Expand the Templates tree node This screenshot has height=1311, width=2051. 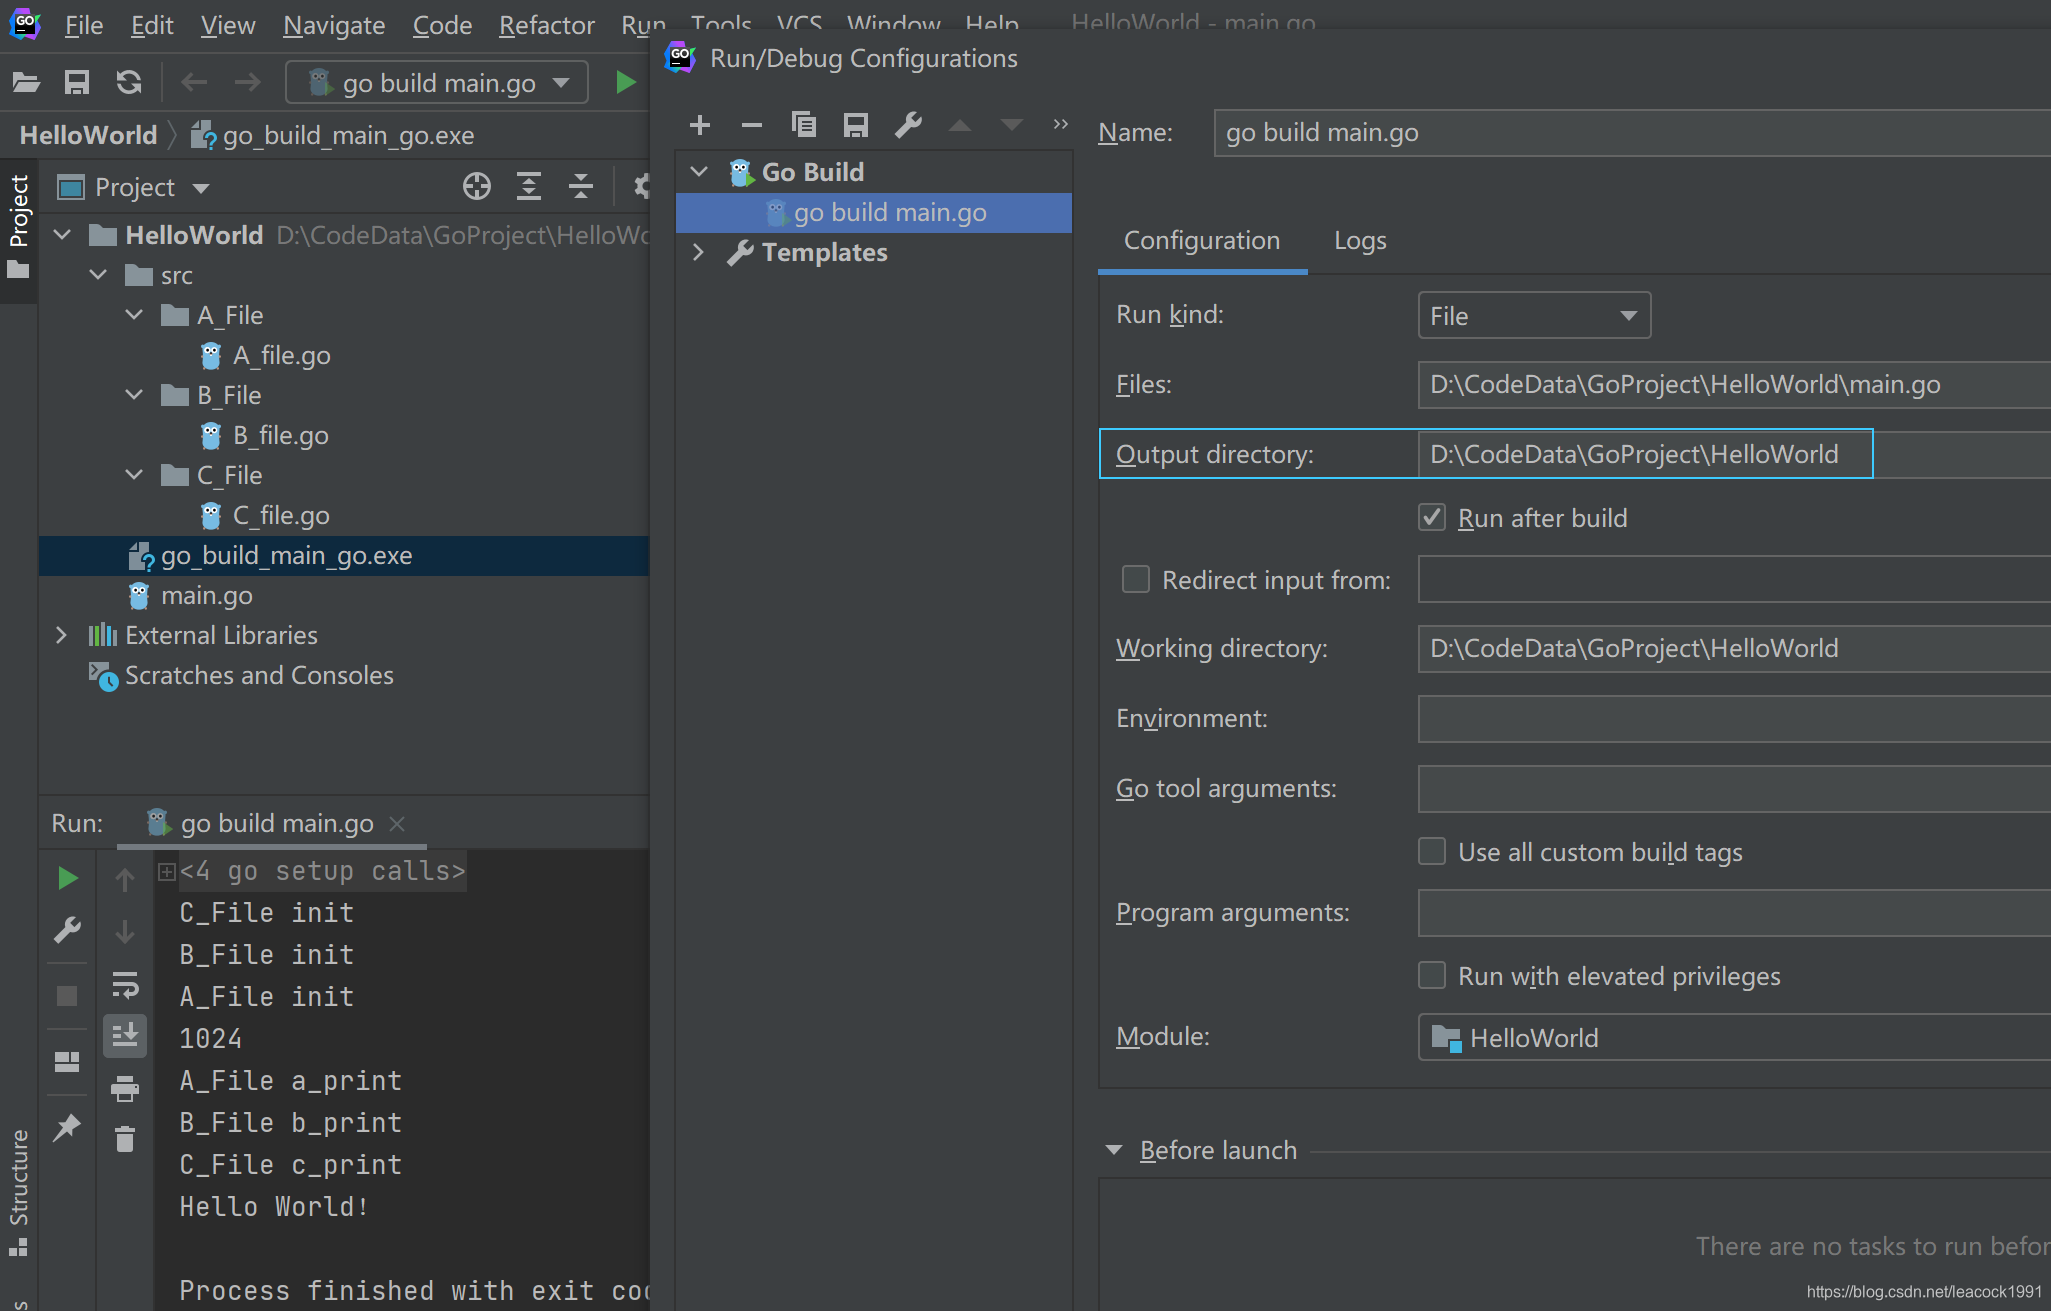click(699, 252)
